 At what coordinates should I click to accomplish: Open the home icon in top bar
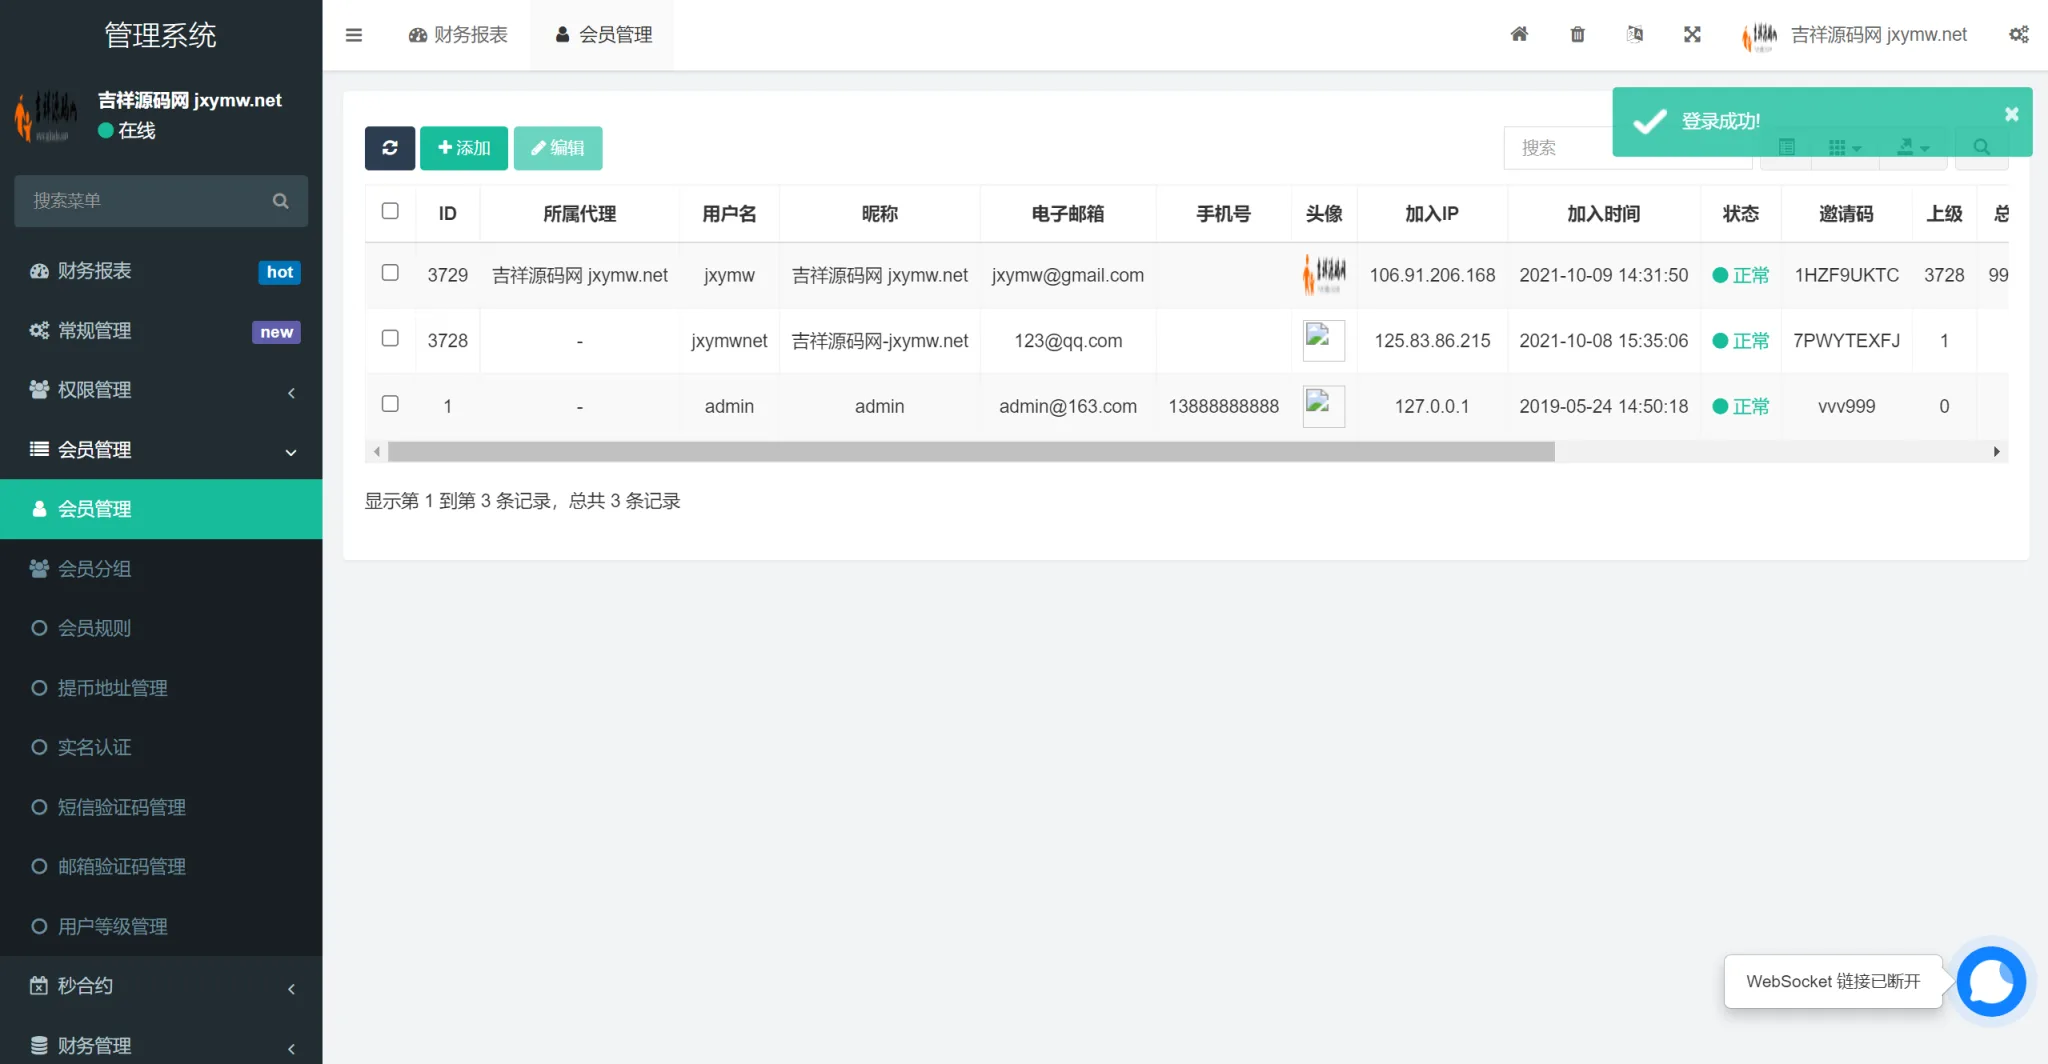click(x=1519, y=35)
